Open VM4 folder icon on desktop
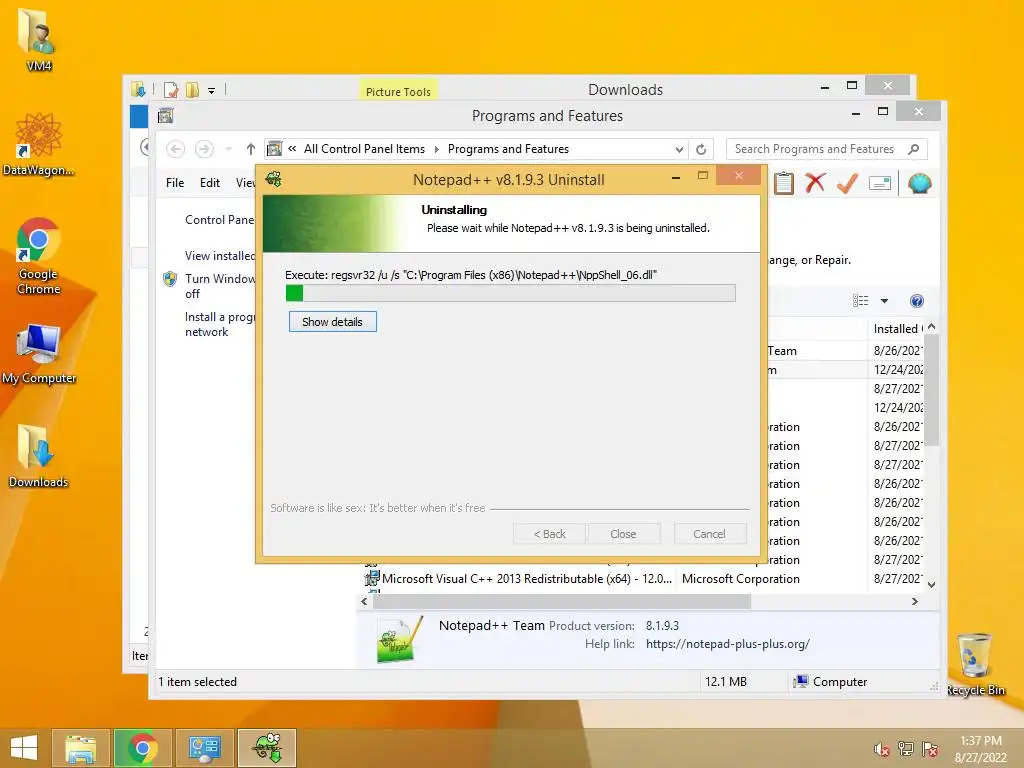The image size is (1024, 768). coord(38,38)
